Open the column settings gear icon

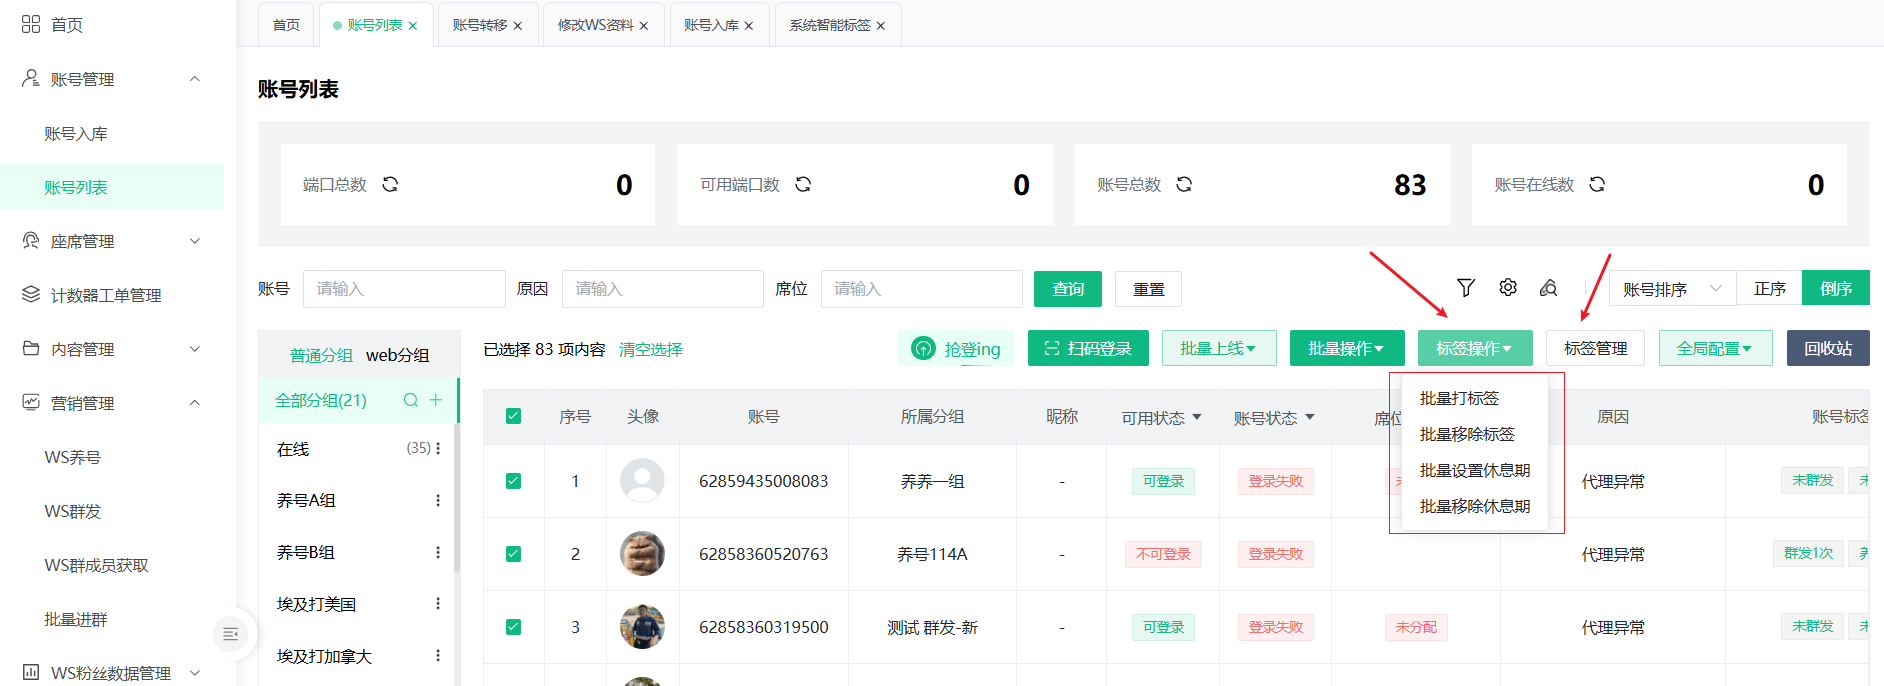[x=1508, y=288]
